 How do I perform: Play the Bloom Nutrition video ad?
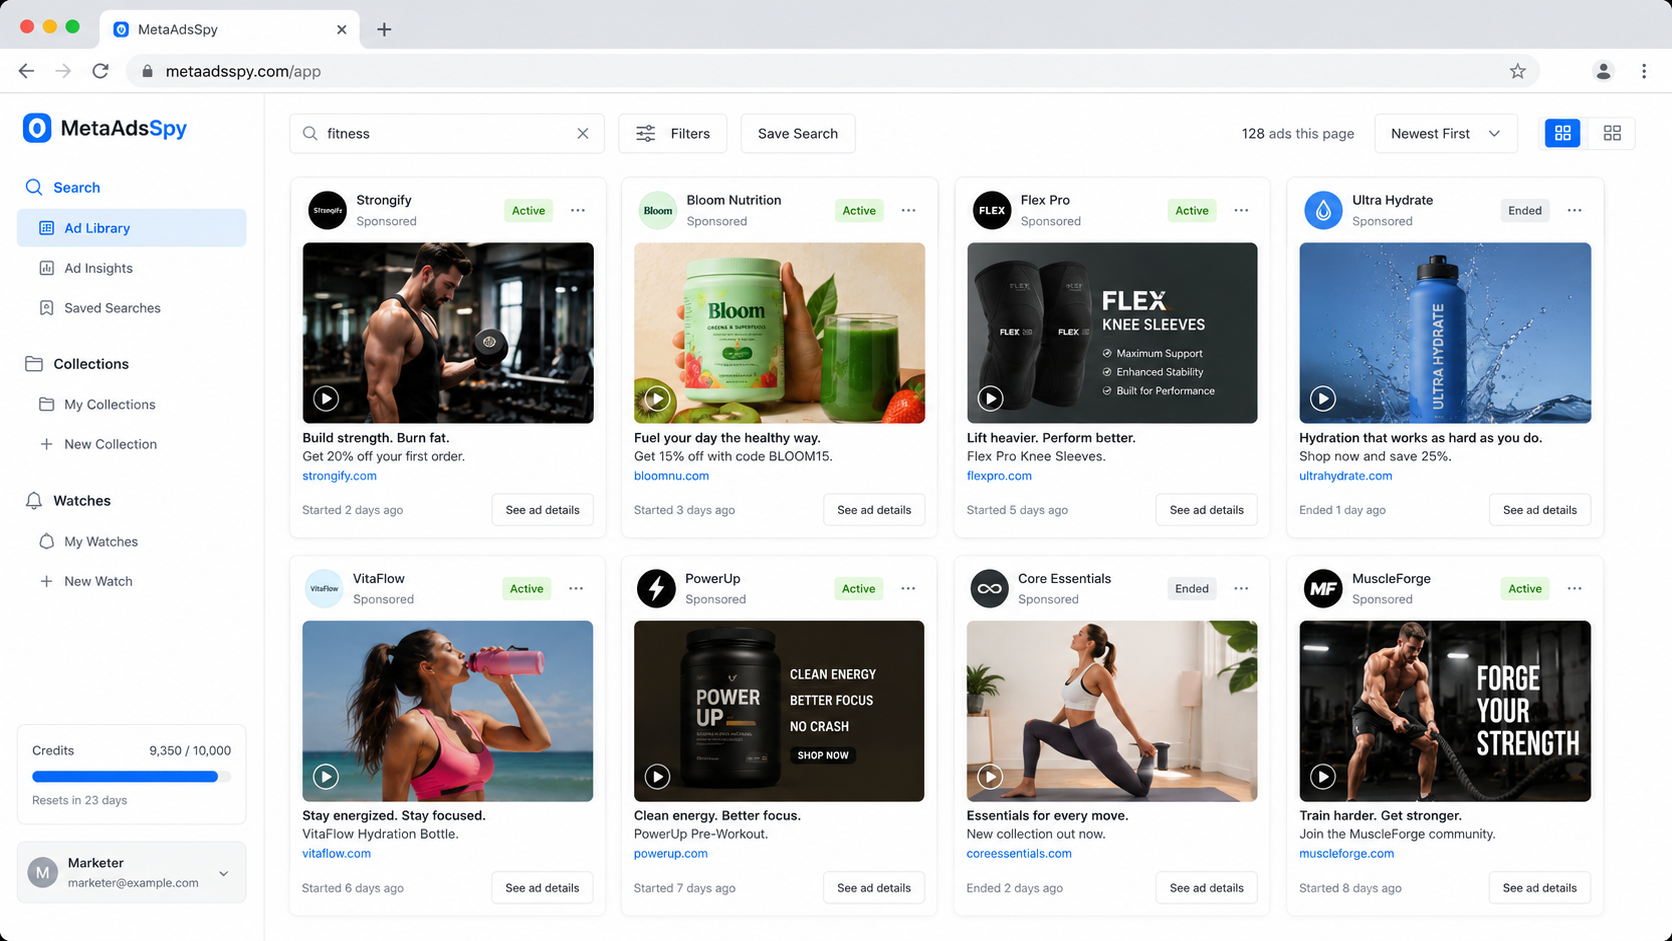(657, 398)
